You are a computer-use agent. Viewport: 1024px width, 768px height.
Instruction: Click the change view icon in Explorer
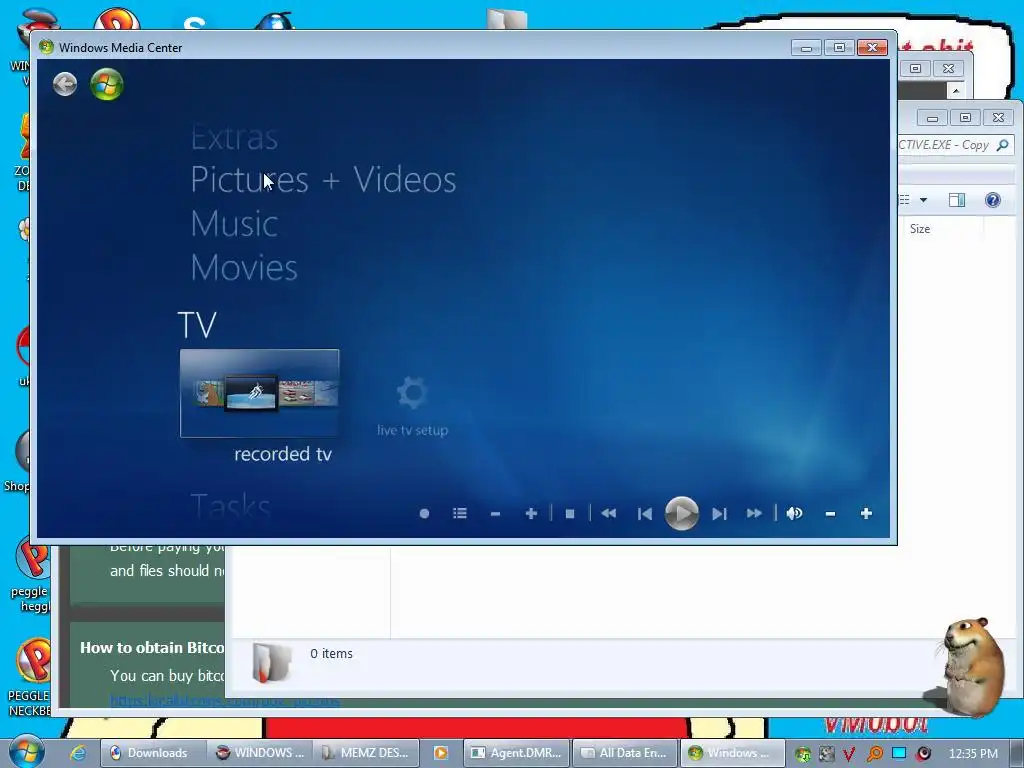click(904, 200)
